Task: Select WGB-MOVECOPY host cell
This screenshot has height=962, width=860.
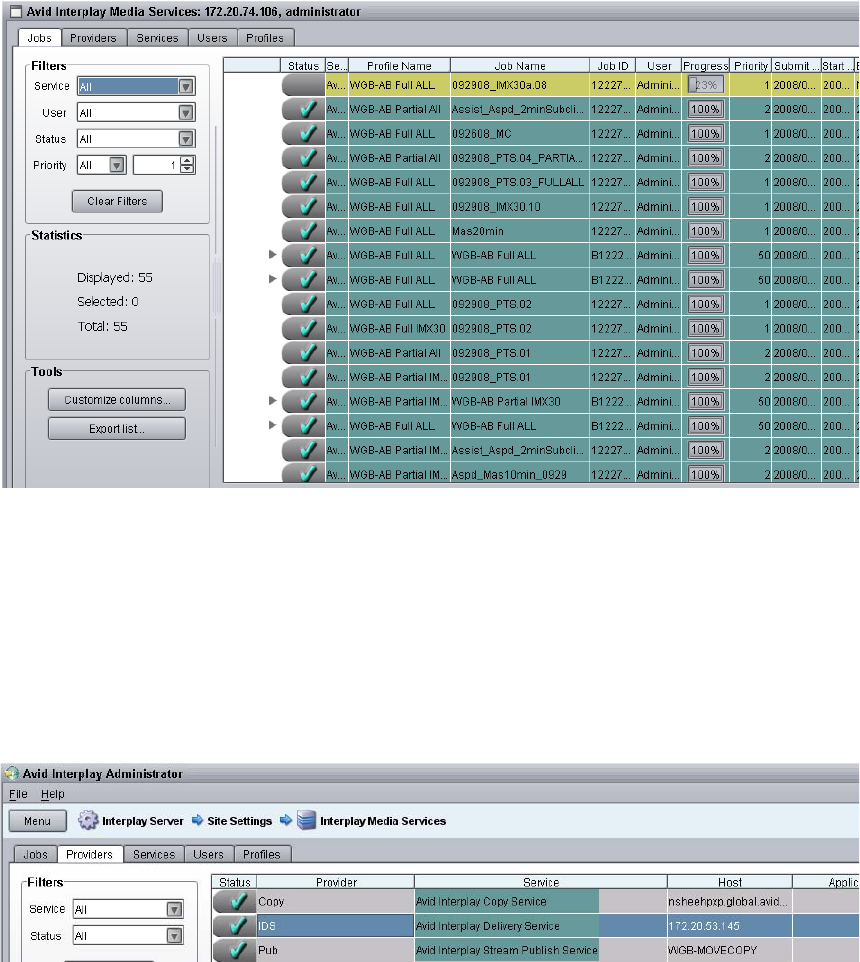Action: pyautogui.click(x=729, y=950)
